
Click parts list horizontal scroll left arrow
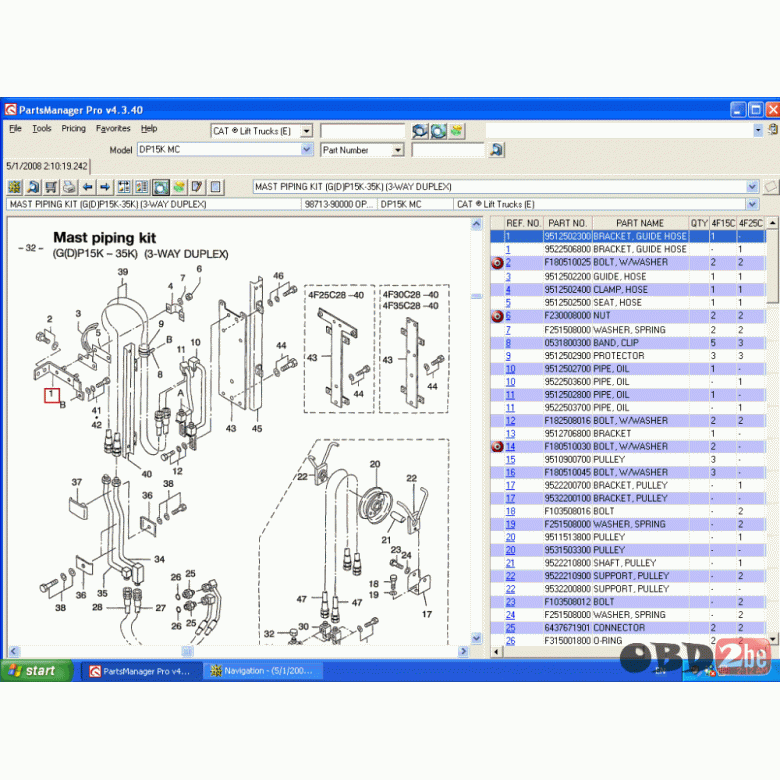click(496, 651)
